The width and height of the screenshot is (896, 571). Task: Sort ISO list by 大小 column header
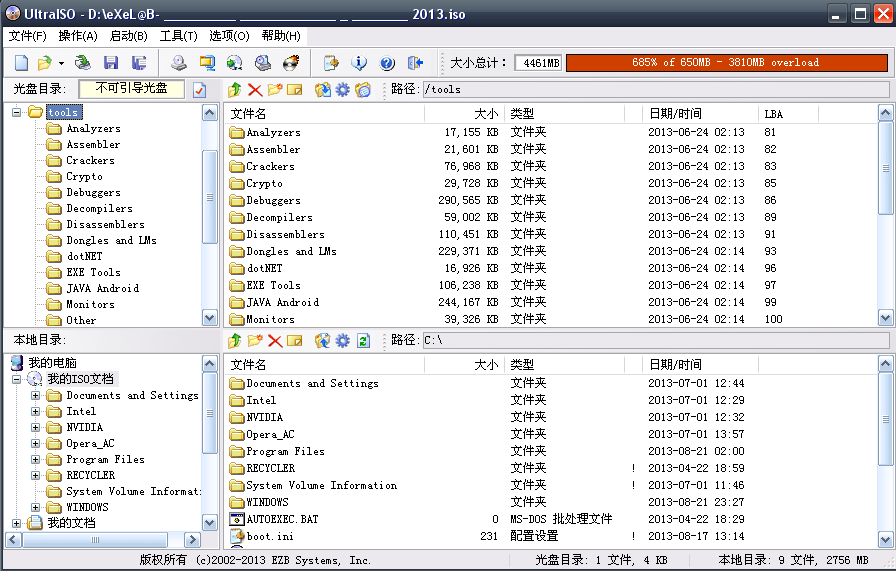pos(465,114)
